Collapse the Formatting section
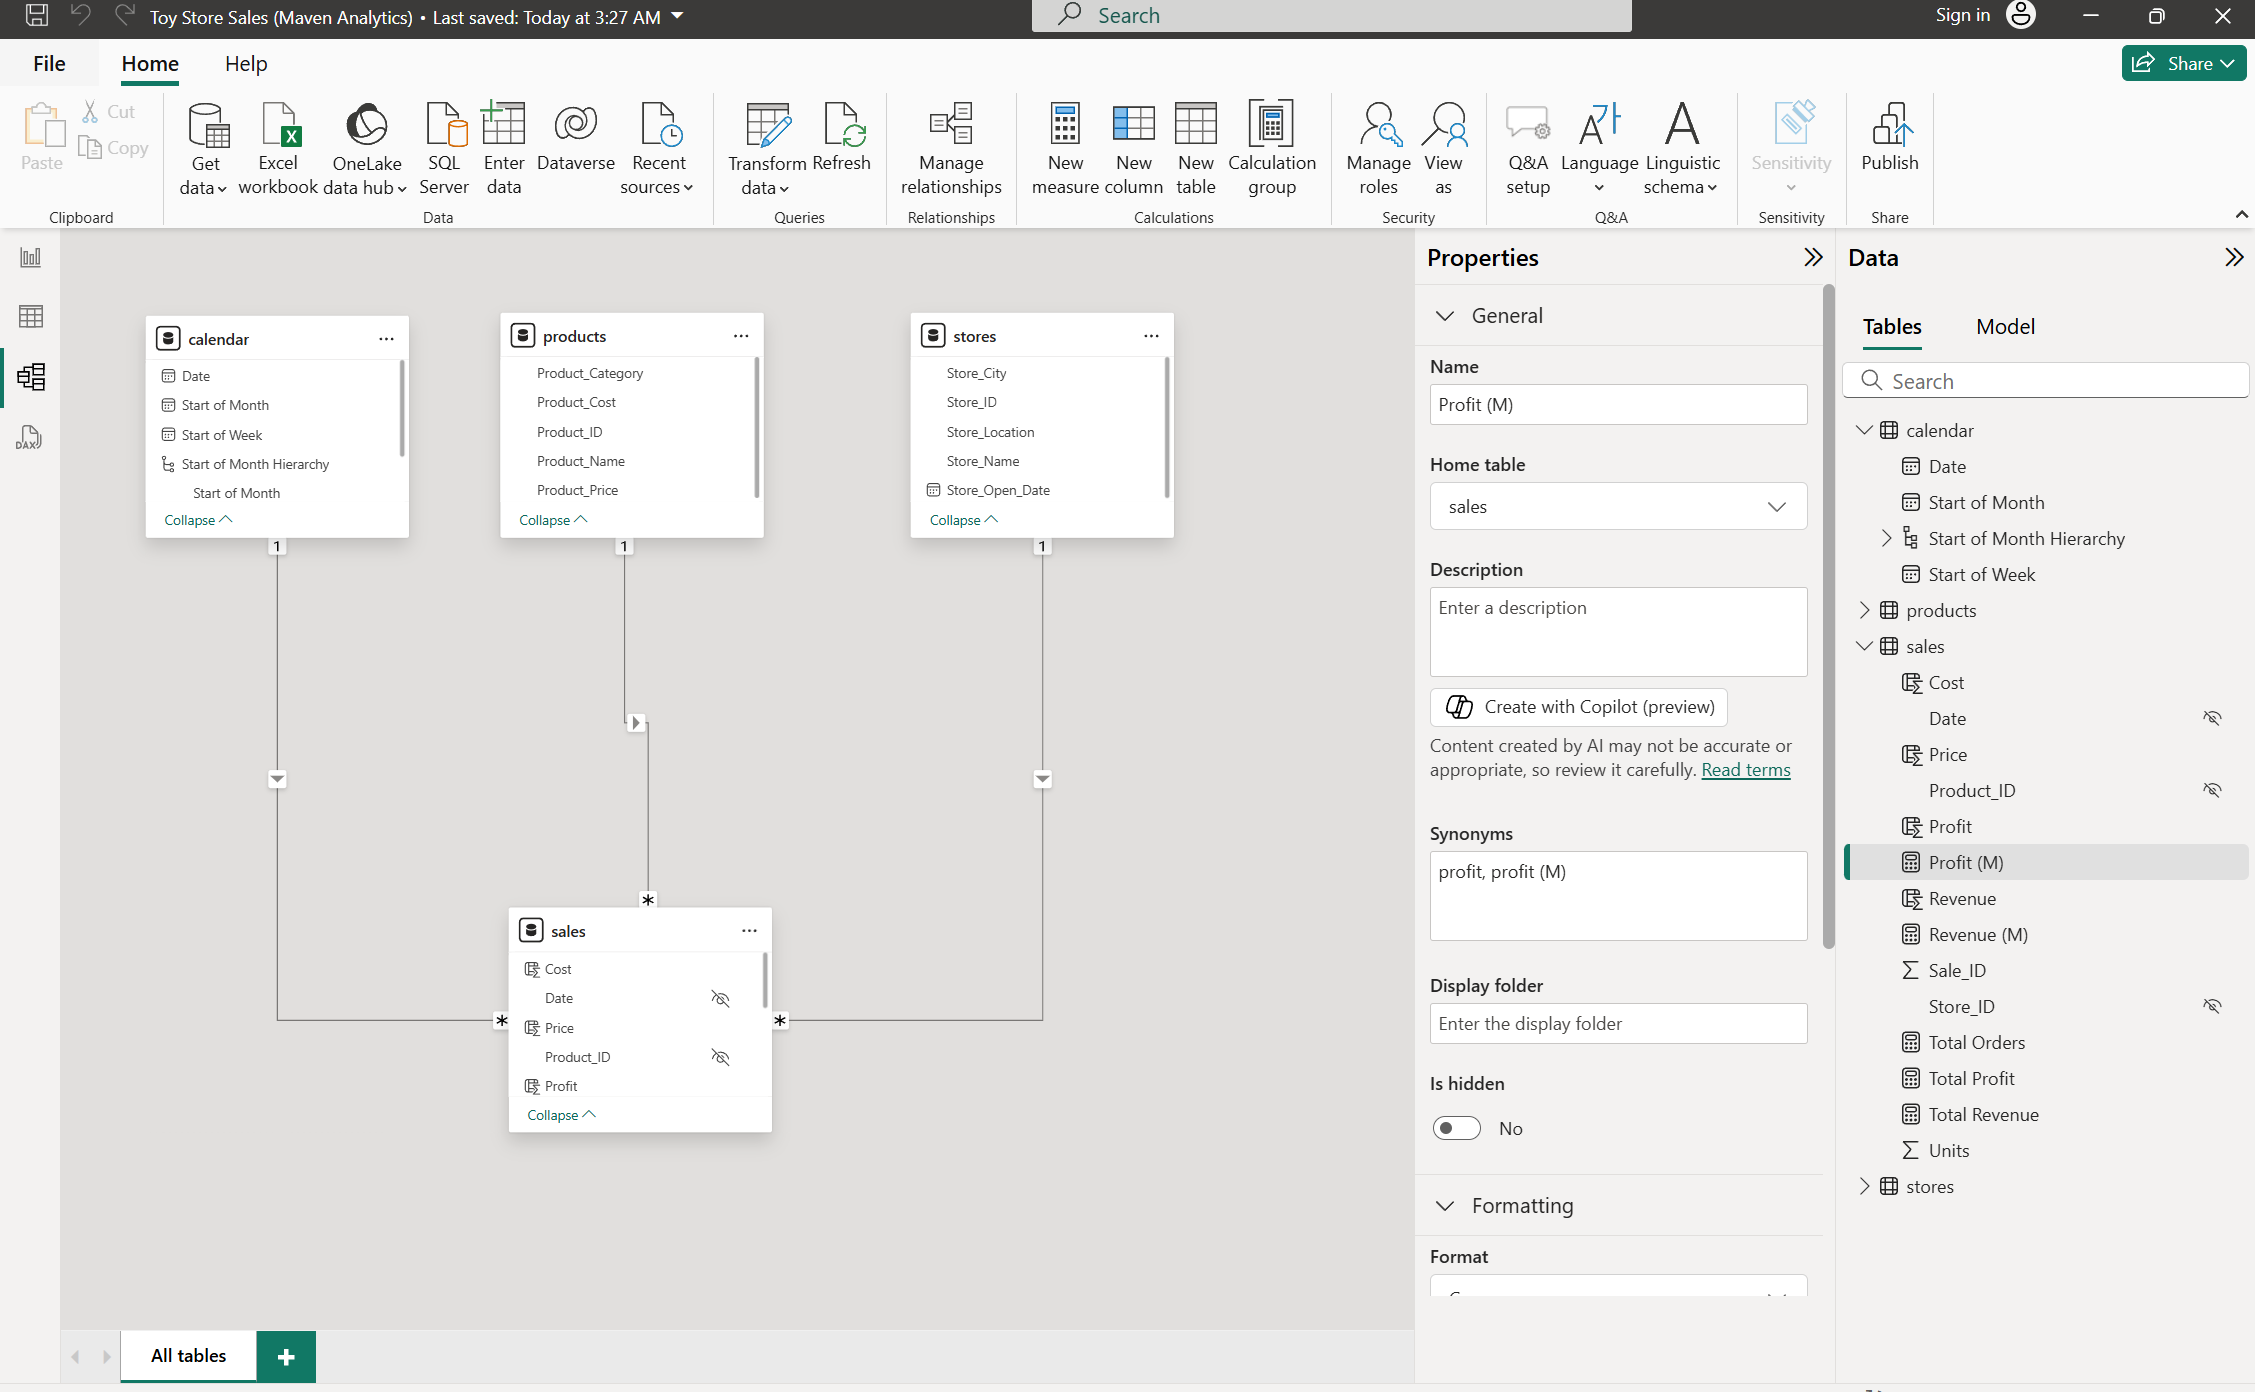Viewport: 2255px width, 1392px height. [1444, 1206]
